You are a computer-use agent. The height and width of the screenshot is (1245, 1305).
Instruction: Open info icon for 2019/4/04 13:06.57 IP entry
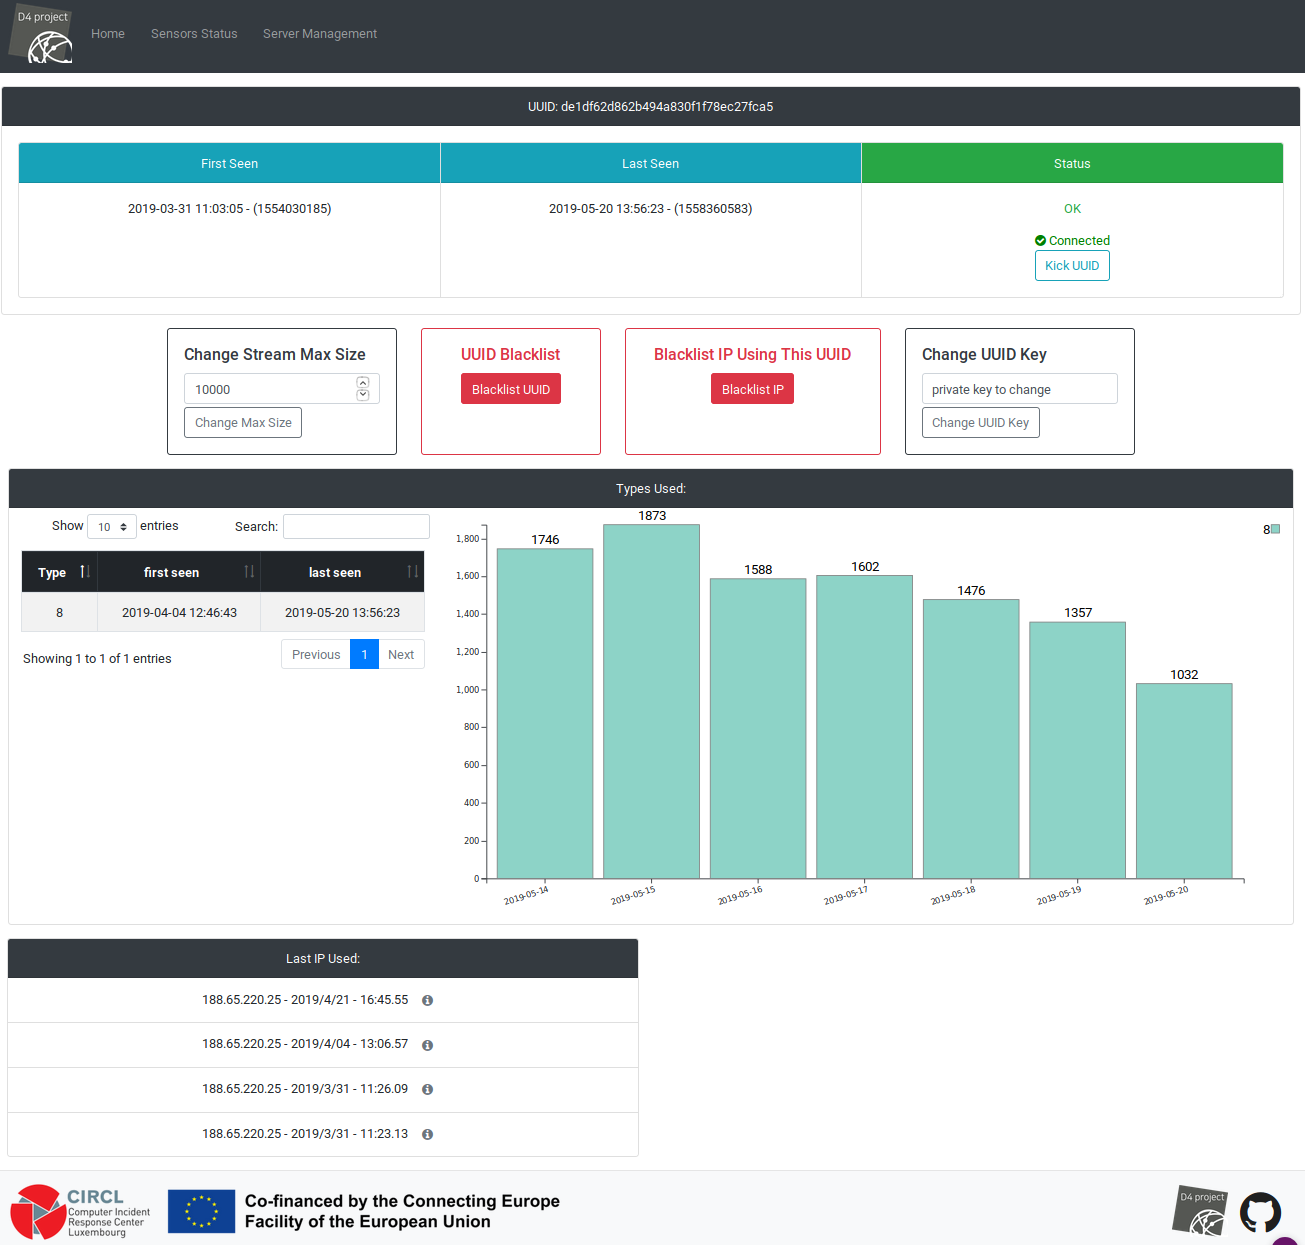(427, 1045)
